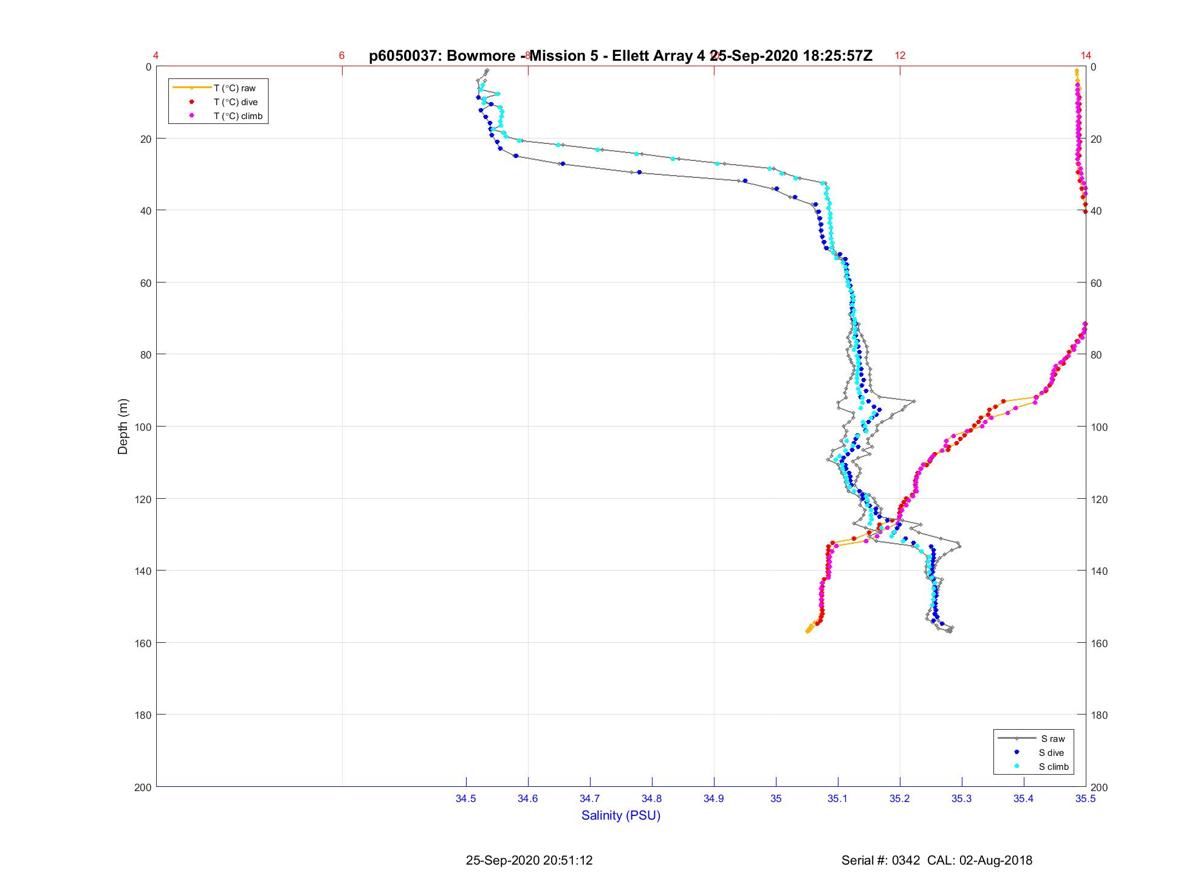This screenshot has height=885, width=1200.
Task: Click the left depth tick label 20
Action: pos(145,139)
